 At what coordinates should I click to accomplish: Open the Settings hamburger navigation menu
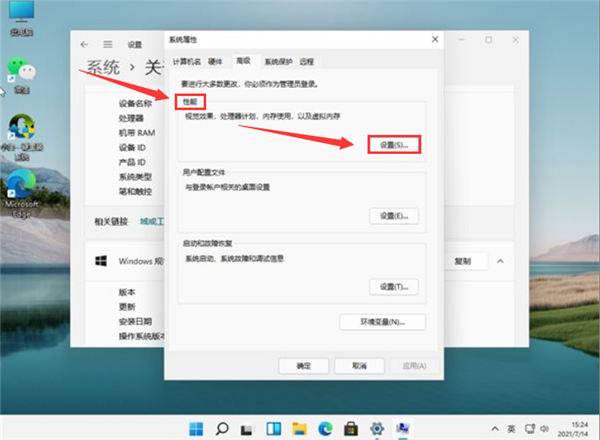tap(108, 44)
